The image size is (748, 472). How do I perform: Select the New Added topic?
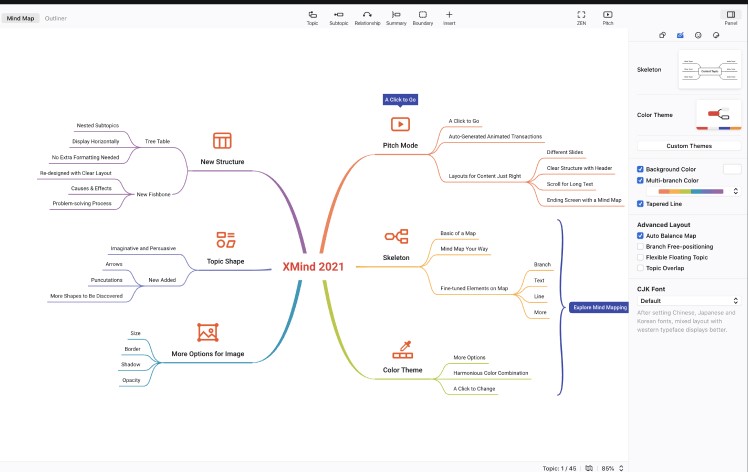tap(162, 280)
